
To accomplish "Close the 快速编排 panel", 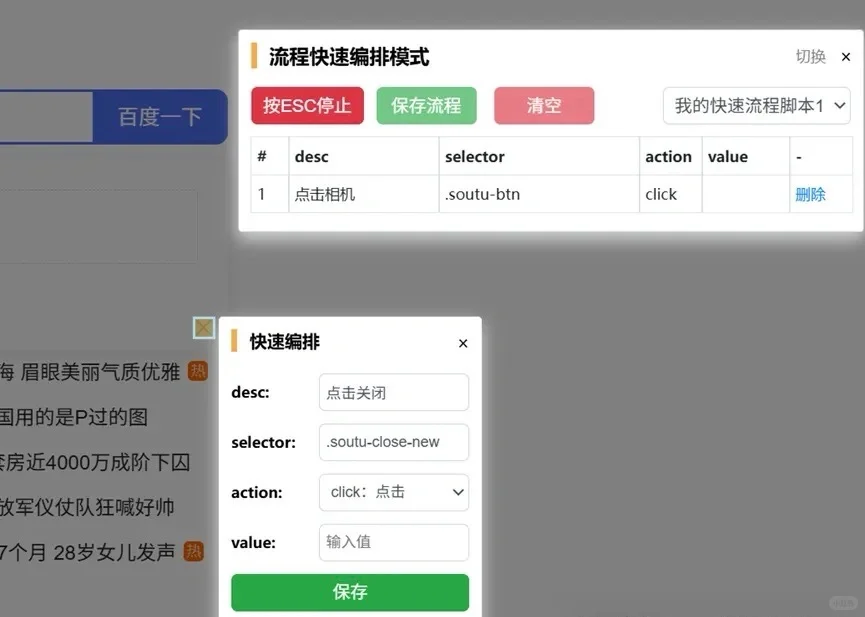I will coord(462,342).
